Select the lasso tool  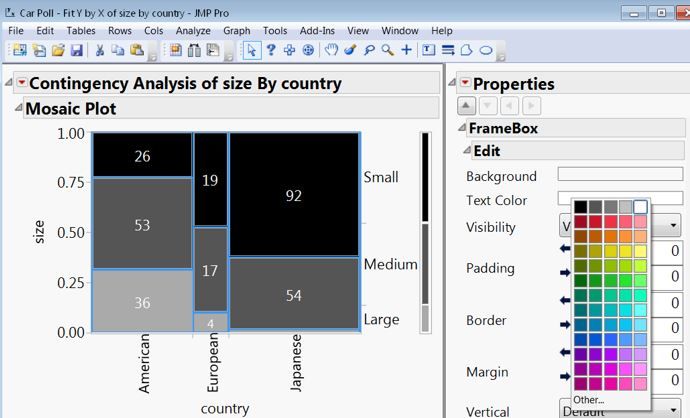coord(369,50)
